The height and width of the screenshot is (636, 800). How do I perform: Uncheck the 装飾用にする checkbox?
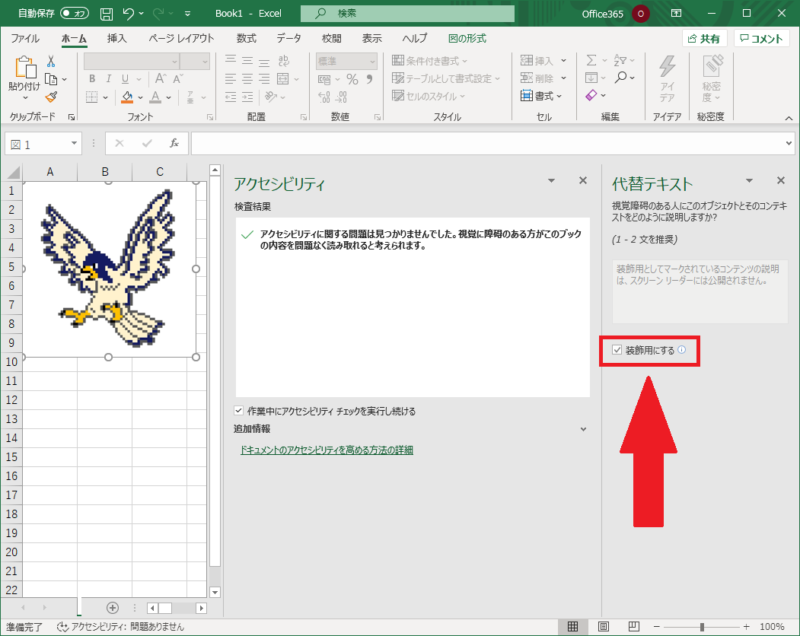click(x=617, y=350)
